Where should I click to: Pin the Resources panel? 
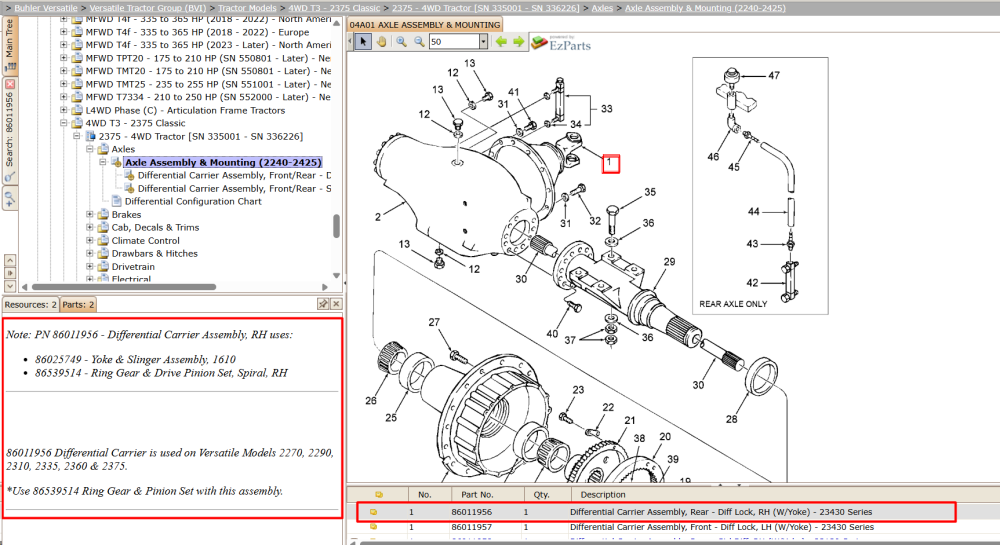[x=323, y=304]
